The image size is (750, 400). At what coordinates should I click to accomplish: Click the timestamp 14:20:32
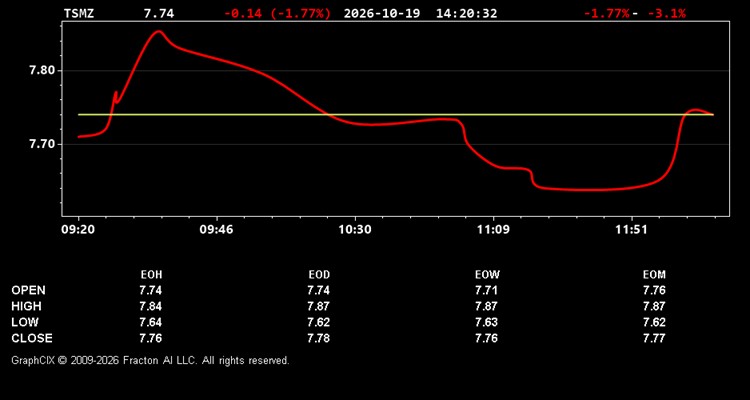pyautogui.click(x=466, y=13)
